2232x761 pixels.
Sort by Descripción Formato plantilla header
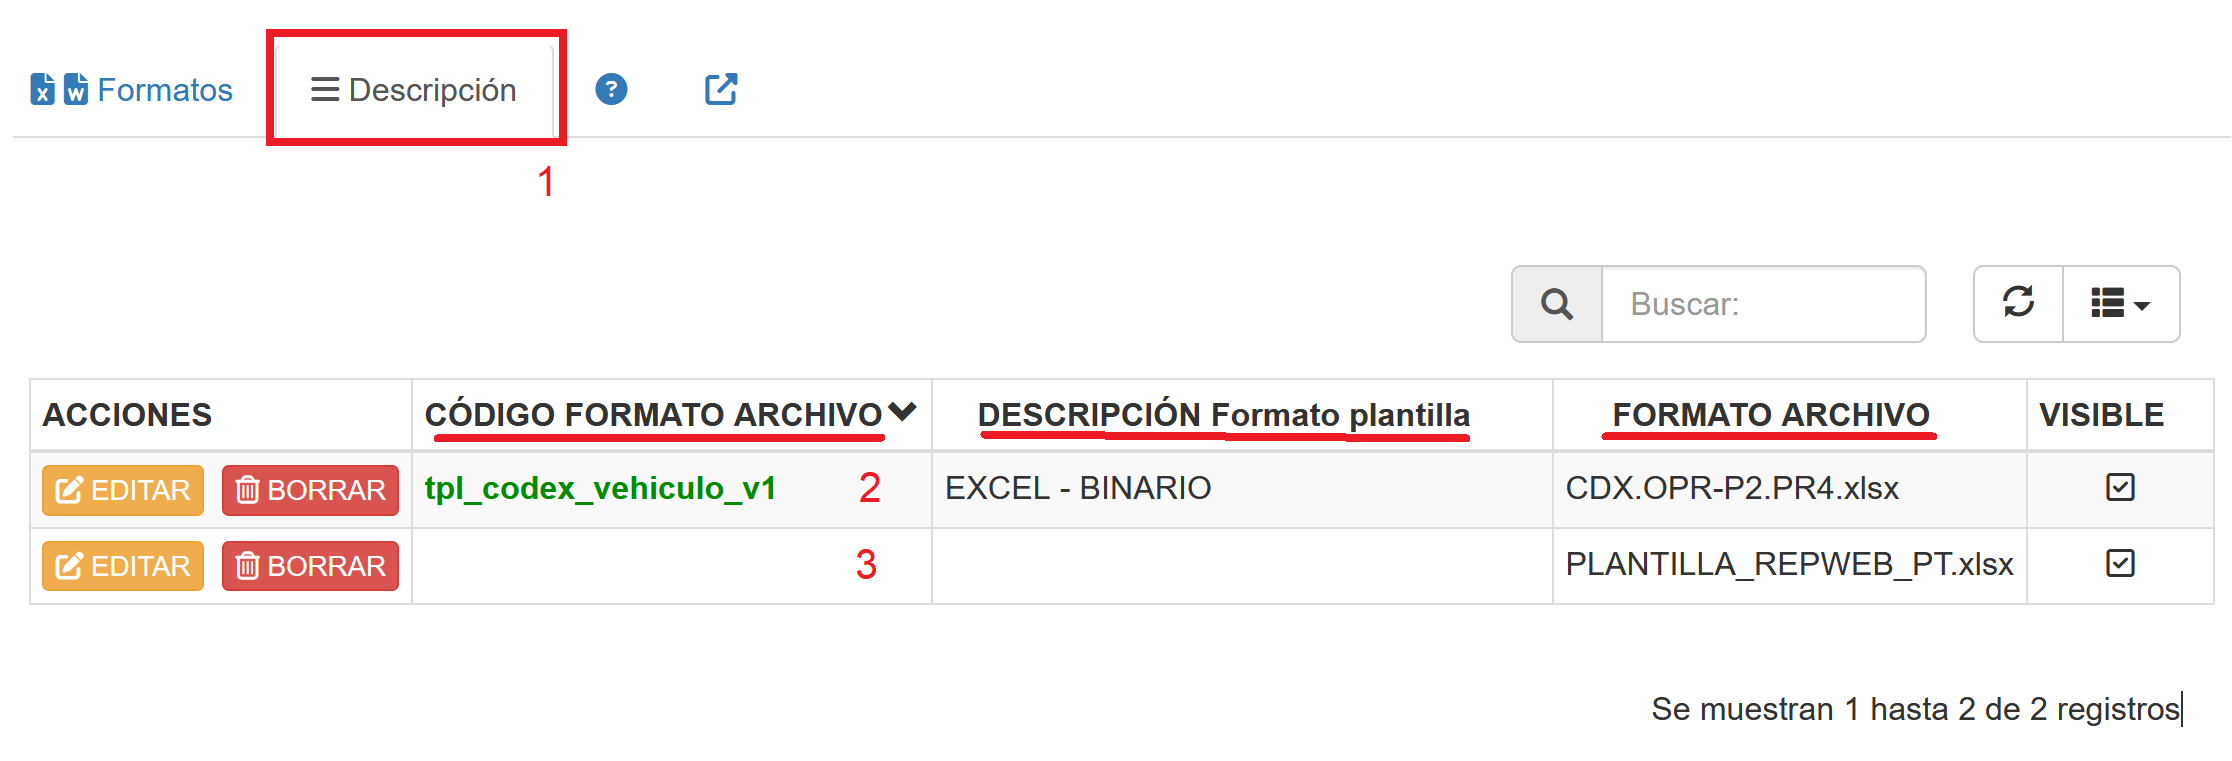pos(1223,415)
